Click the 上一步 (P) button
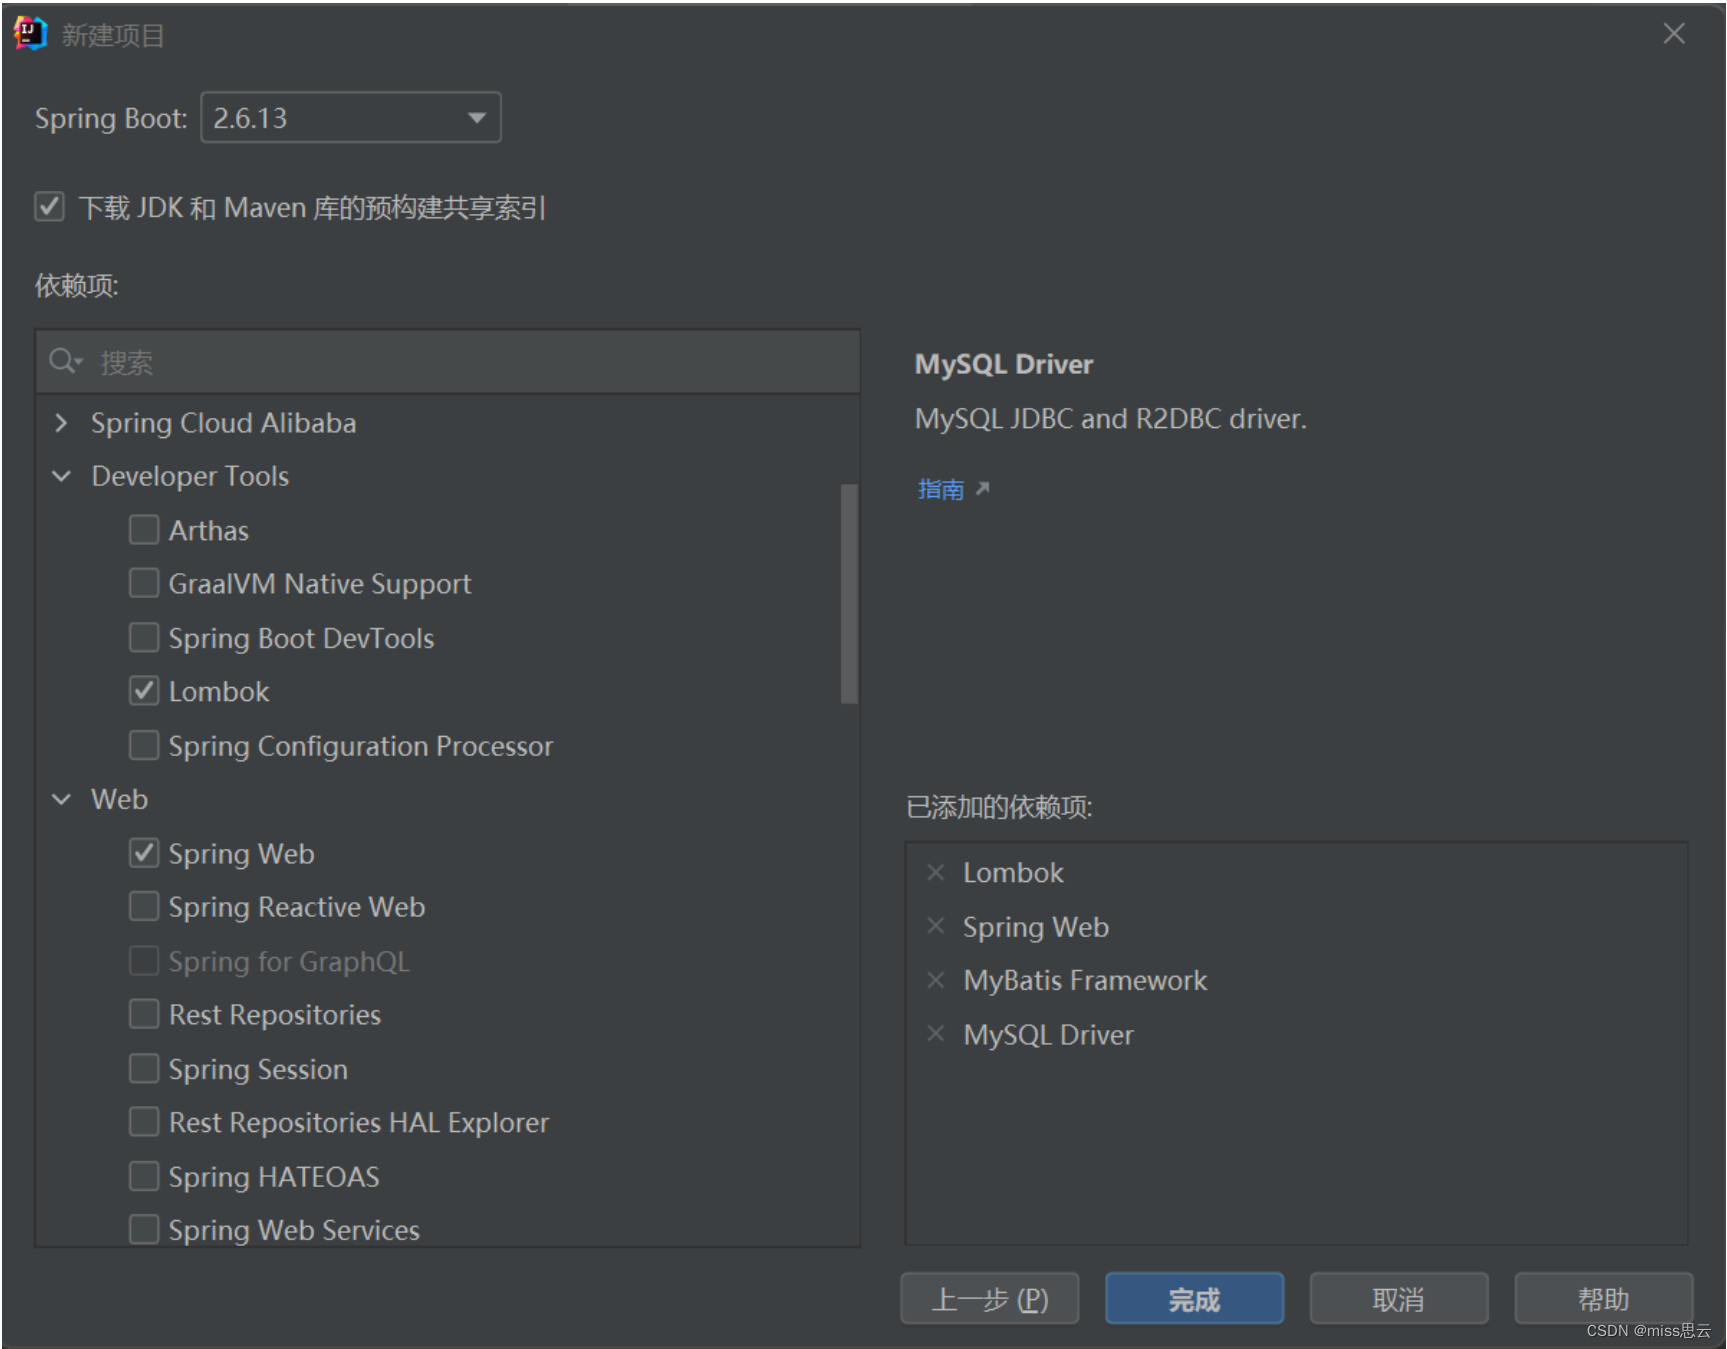This screenshot has height=1349, width=1727. [x=990, y=1299]
